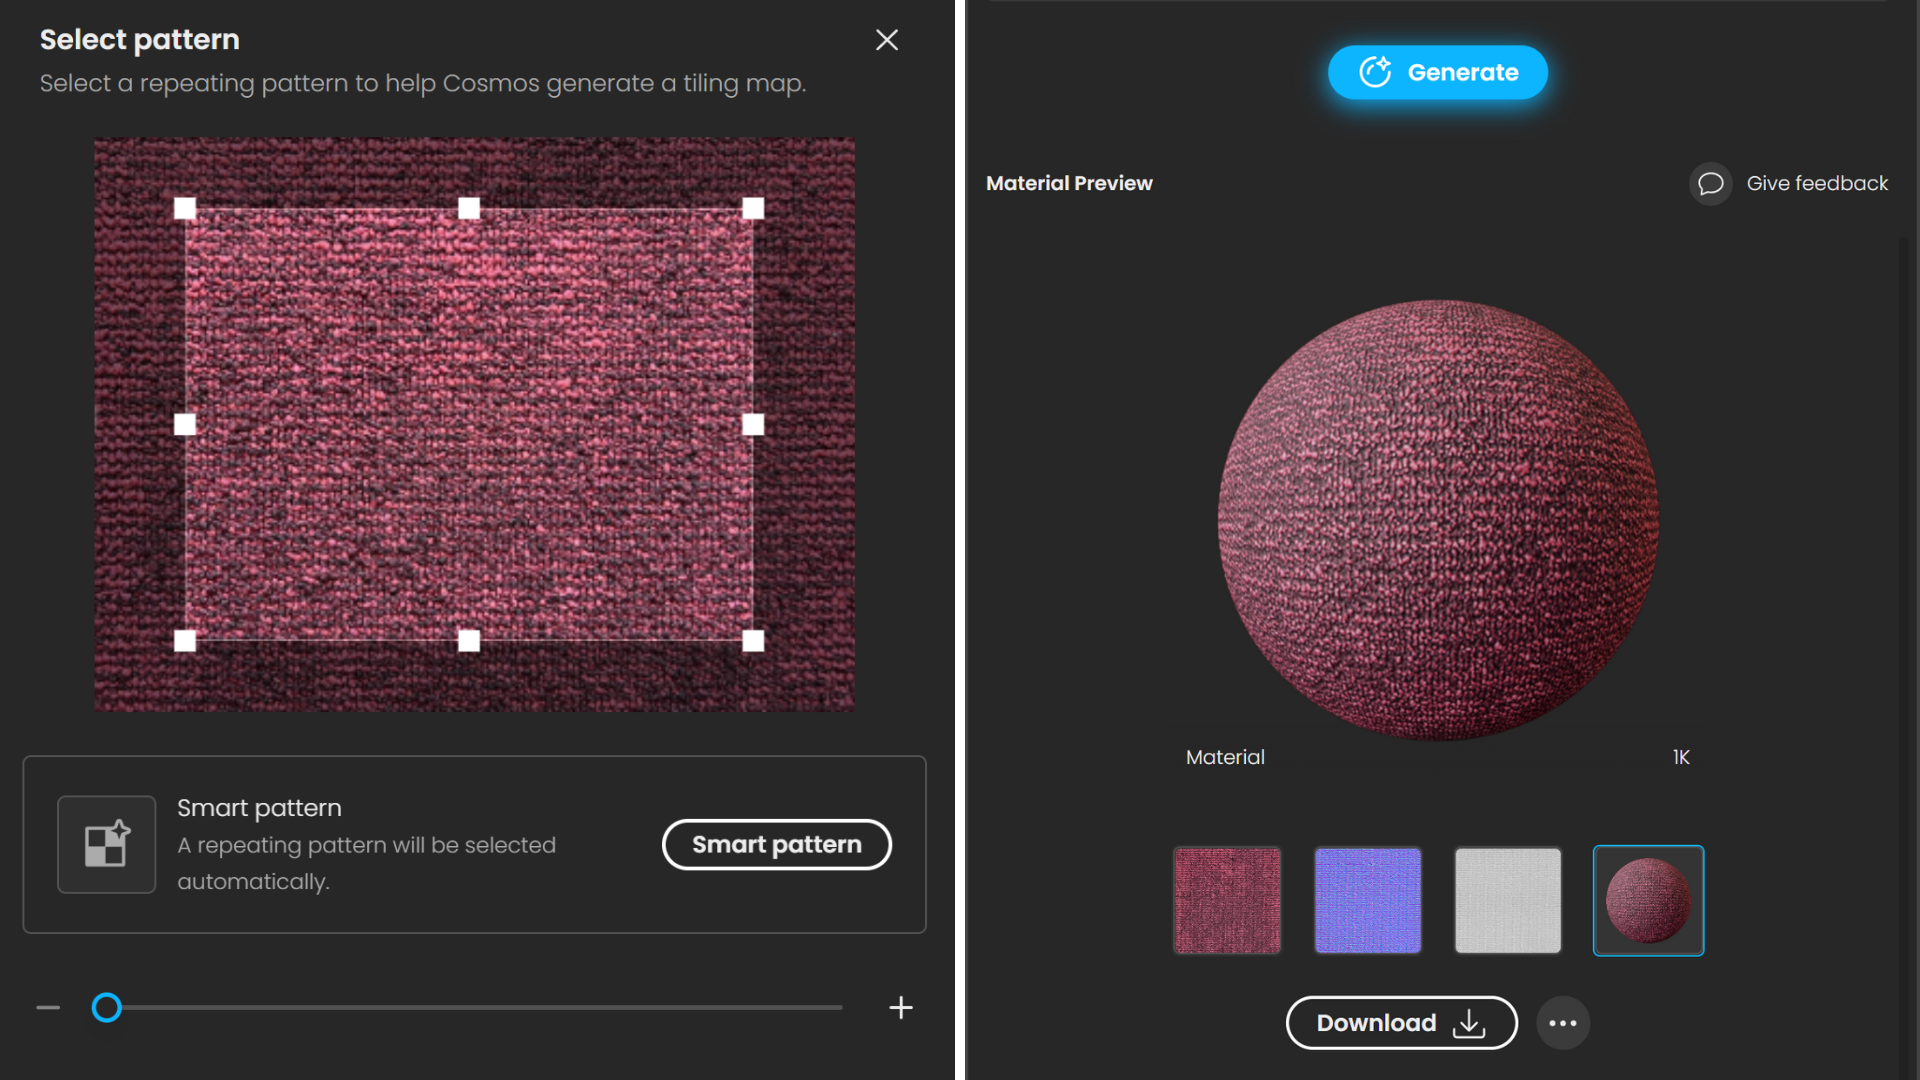The height and width of the screenshot is (1080, 1920).
Task: Close the Select pattern dialog
Action: [x=886, y=40]
